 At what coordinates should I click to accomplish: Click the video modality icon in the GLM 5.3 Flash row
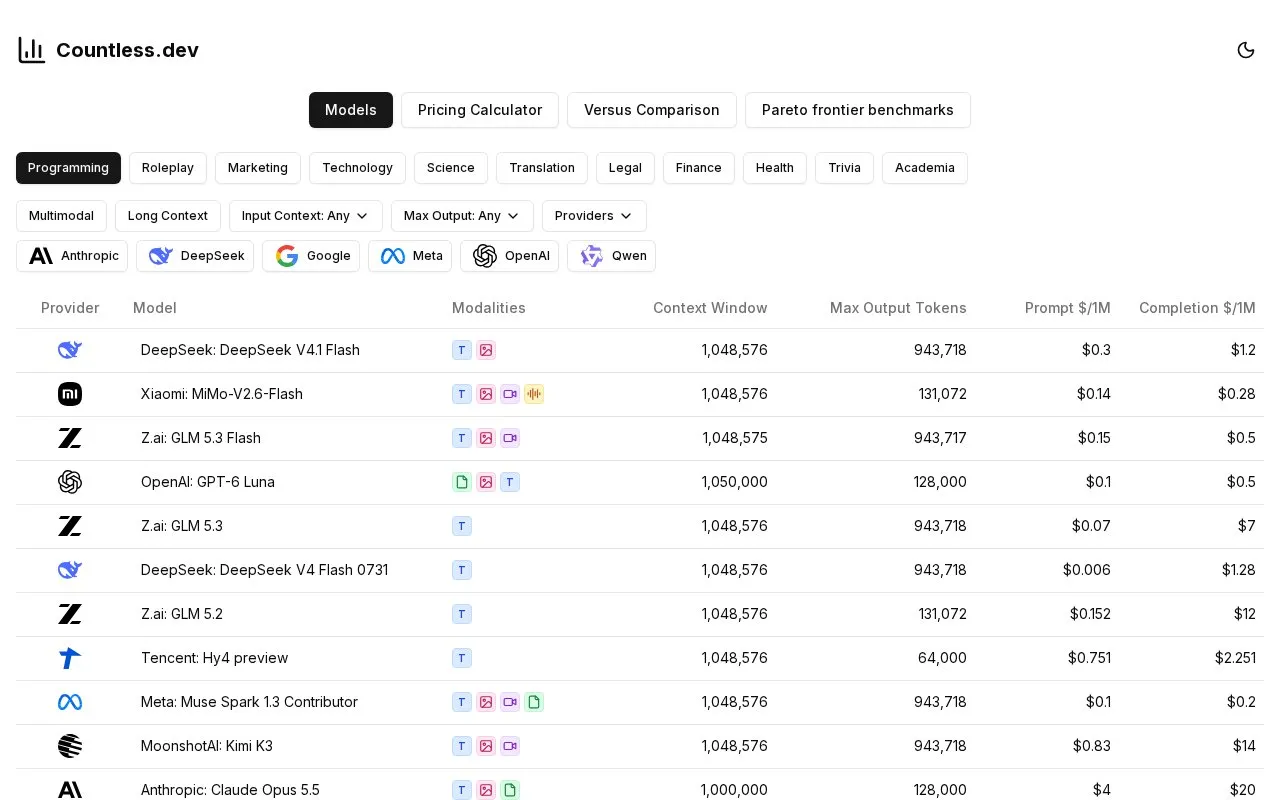coord(510,438)
